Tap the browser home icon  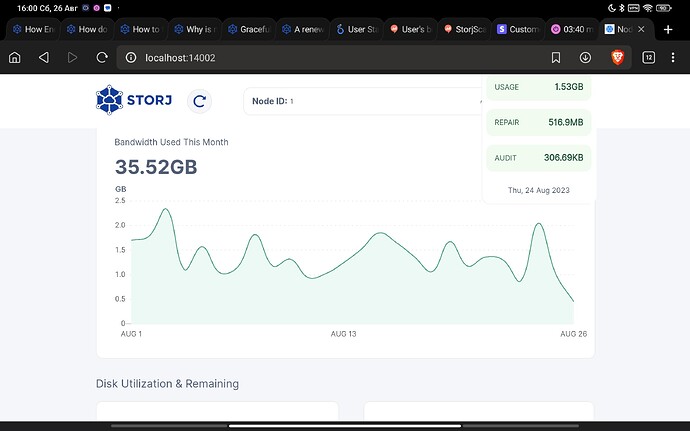pos(14,58)
